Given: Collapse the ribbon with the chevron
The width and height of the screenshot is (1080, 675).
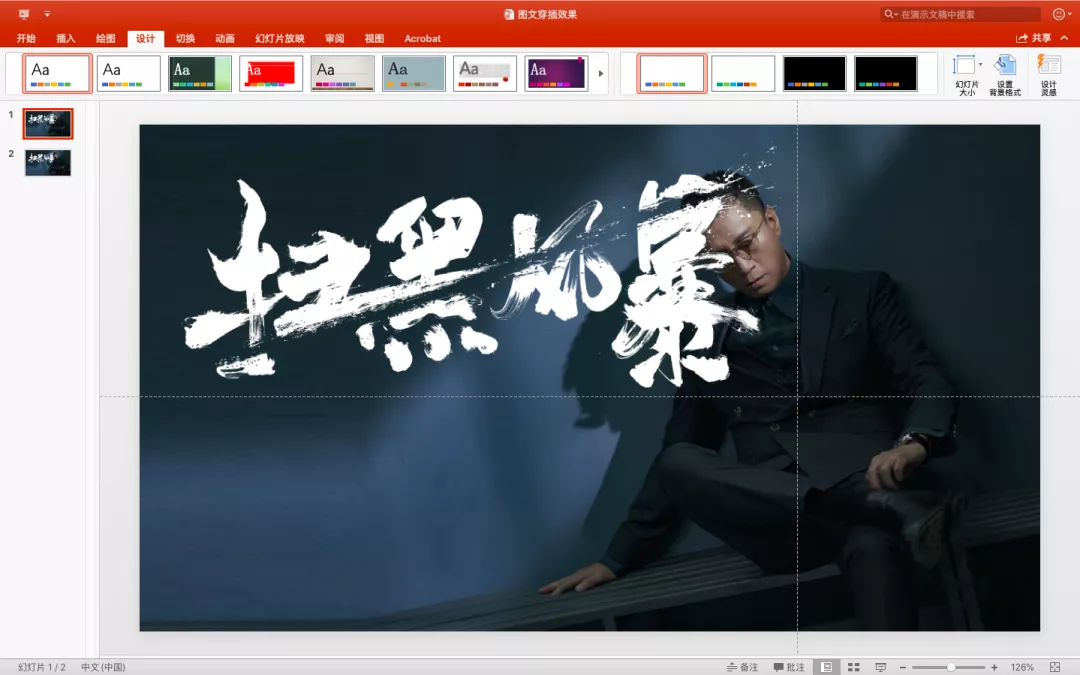Looking at the screenshot, I should point(1065,39).
